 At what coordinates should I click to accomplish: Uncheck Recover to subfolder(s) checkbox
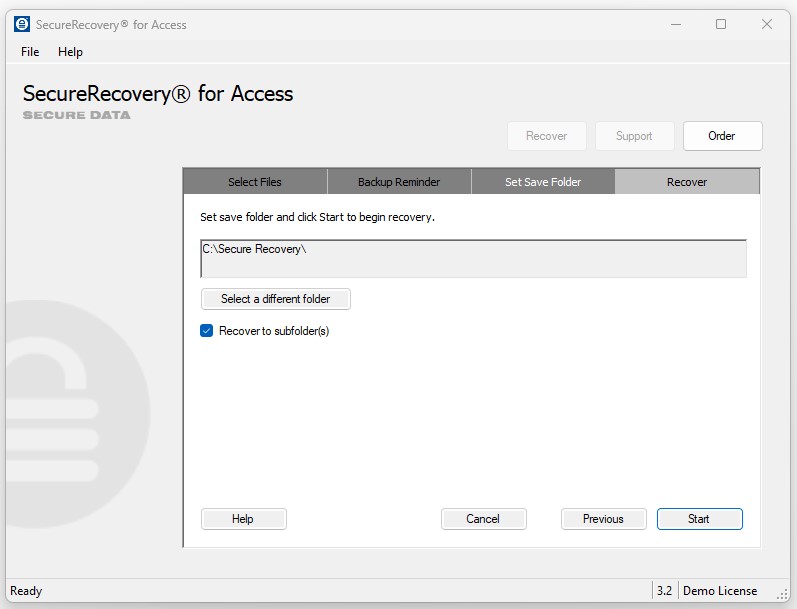[x=207, y=331]
